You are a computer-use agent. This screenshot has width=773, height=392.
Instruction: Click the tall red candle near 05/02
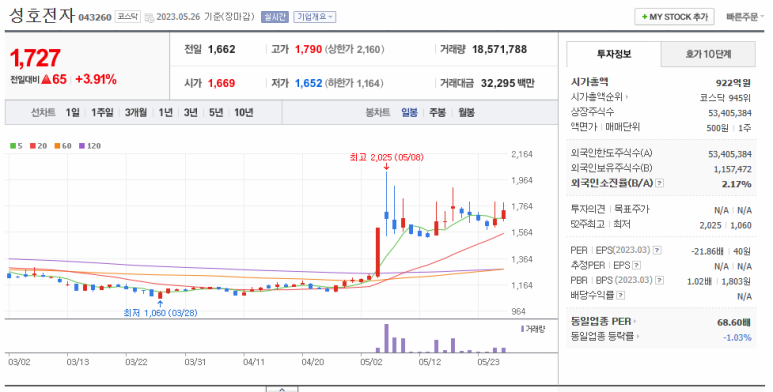click(378, 252)
